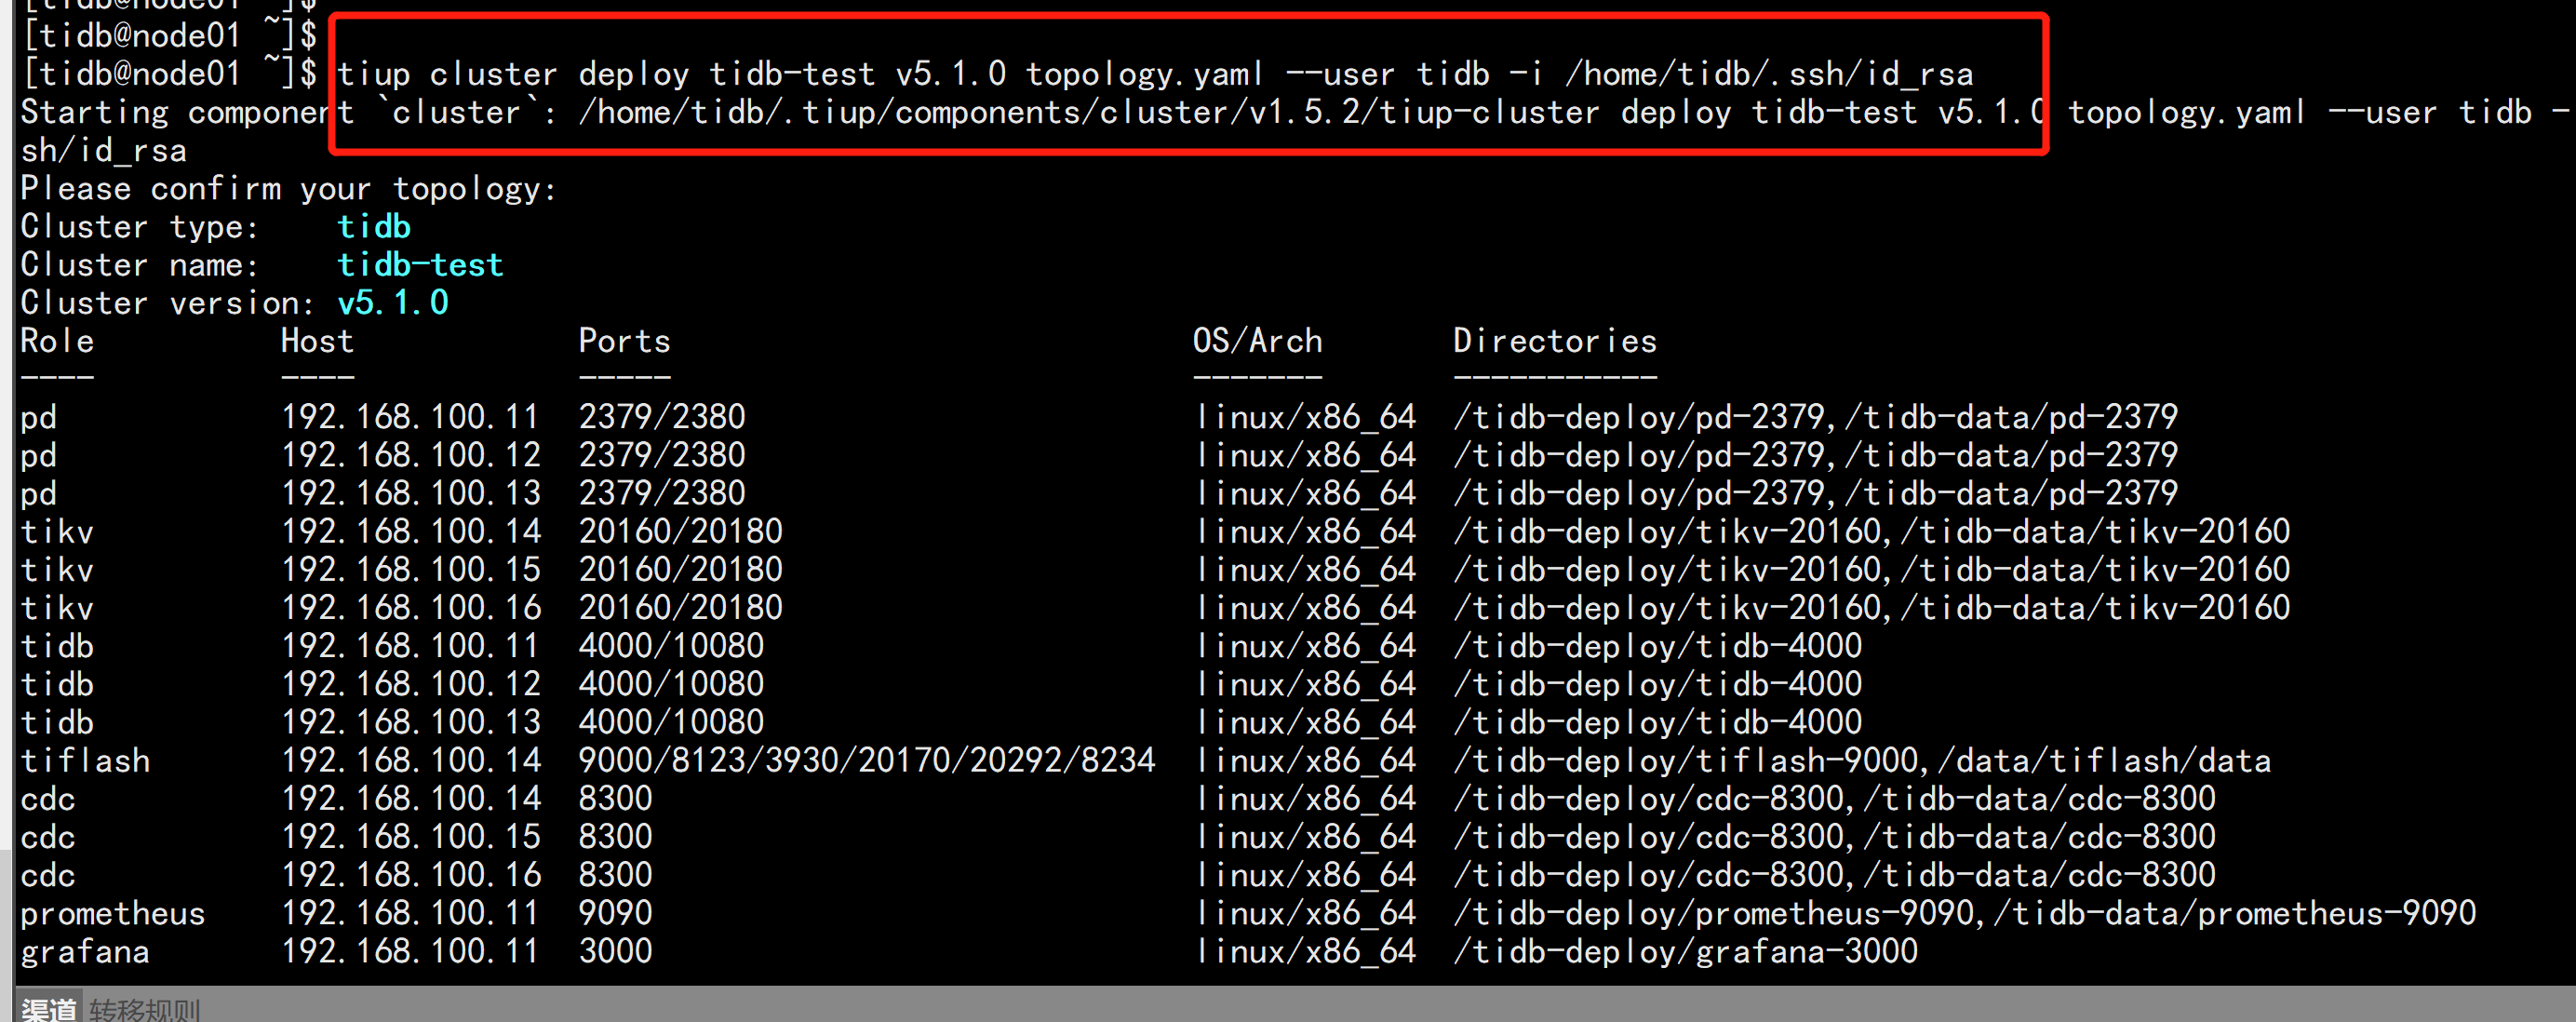Click the 'Directories' column header

click(x=1555, y=341)
